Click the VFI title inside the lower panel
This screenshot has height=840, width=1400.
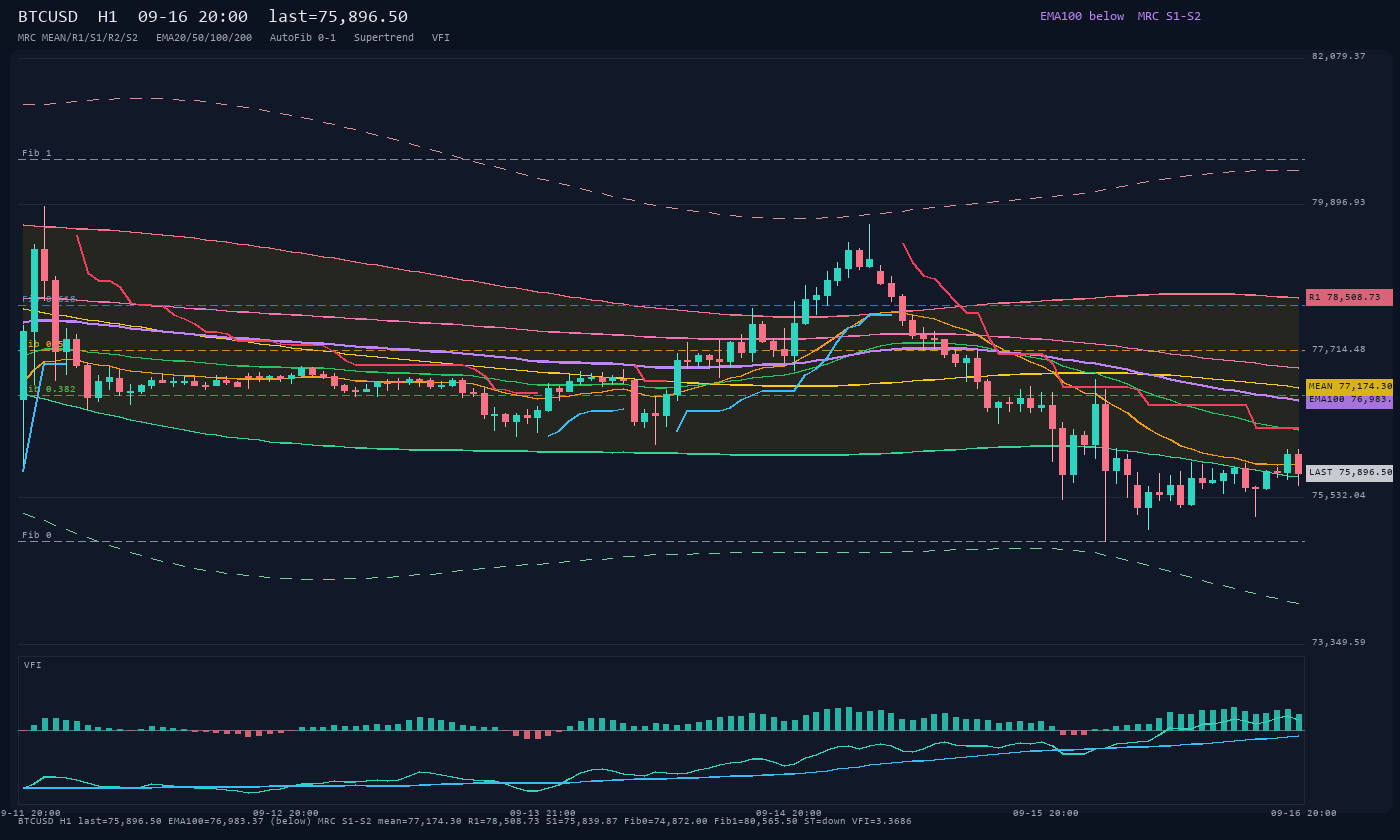point(33,665)
